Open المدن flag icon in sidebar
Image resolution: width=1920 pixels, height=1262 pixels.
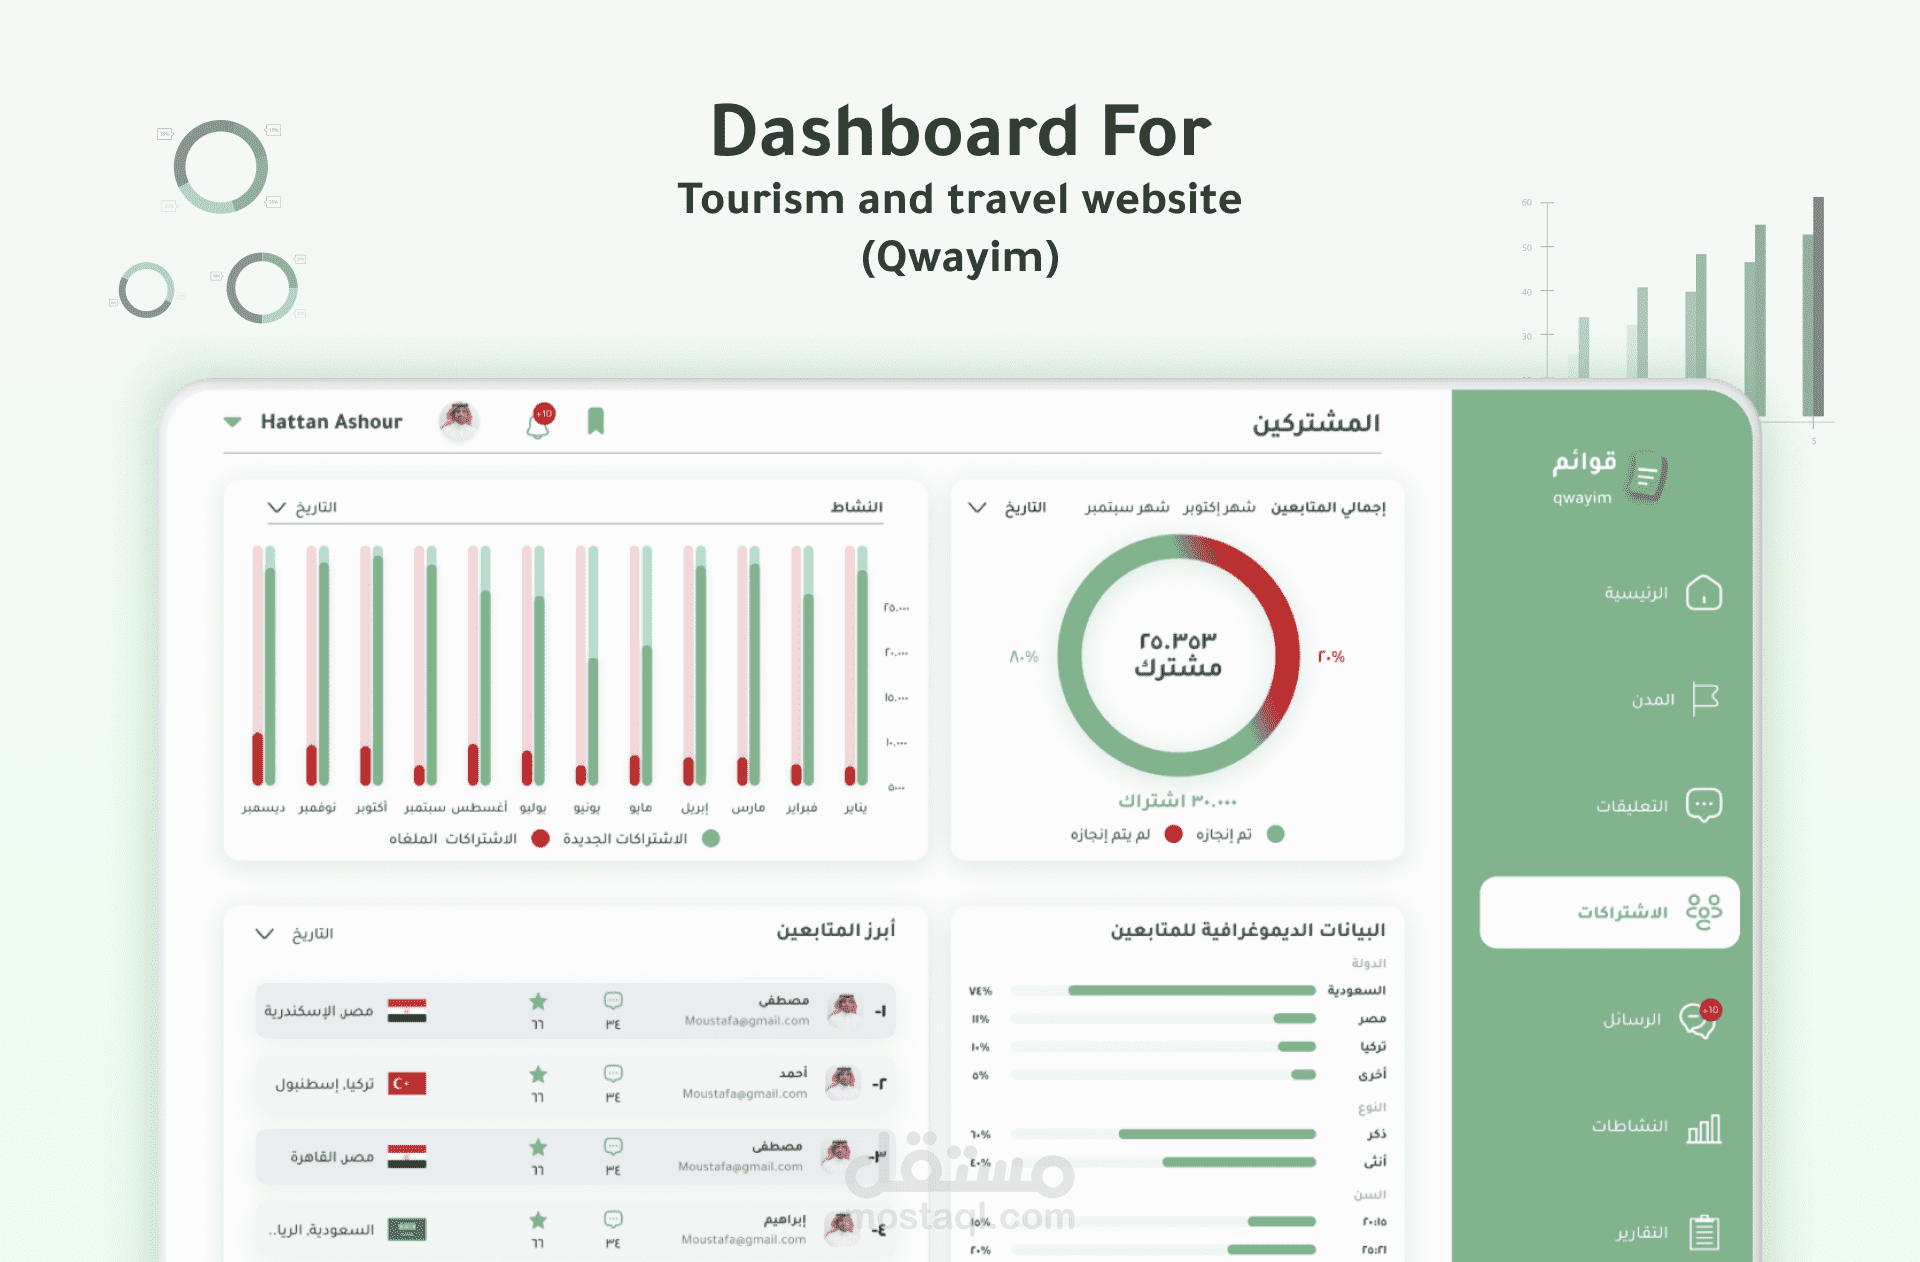1705,699
